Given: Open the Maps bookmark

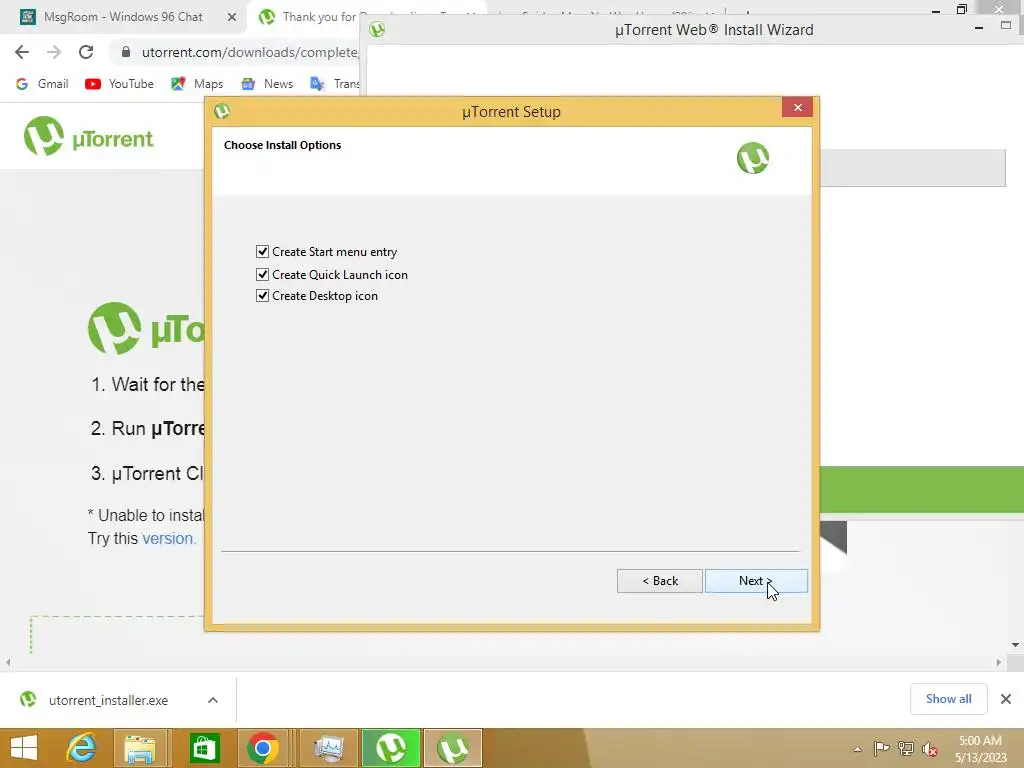Looking at the screenshot, I should click(x=197, y=84).
